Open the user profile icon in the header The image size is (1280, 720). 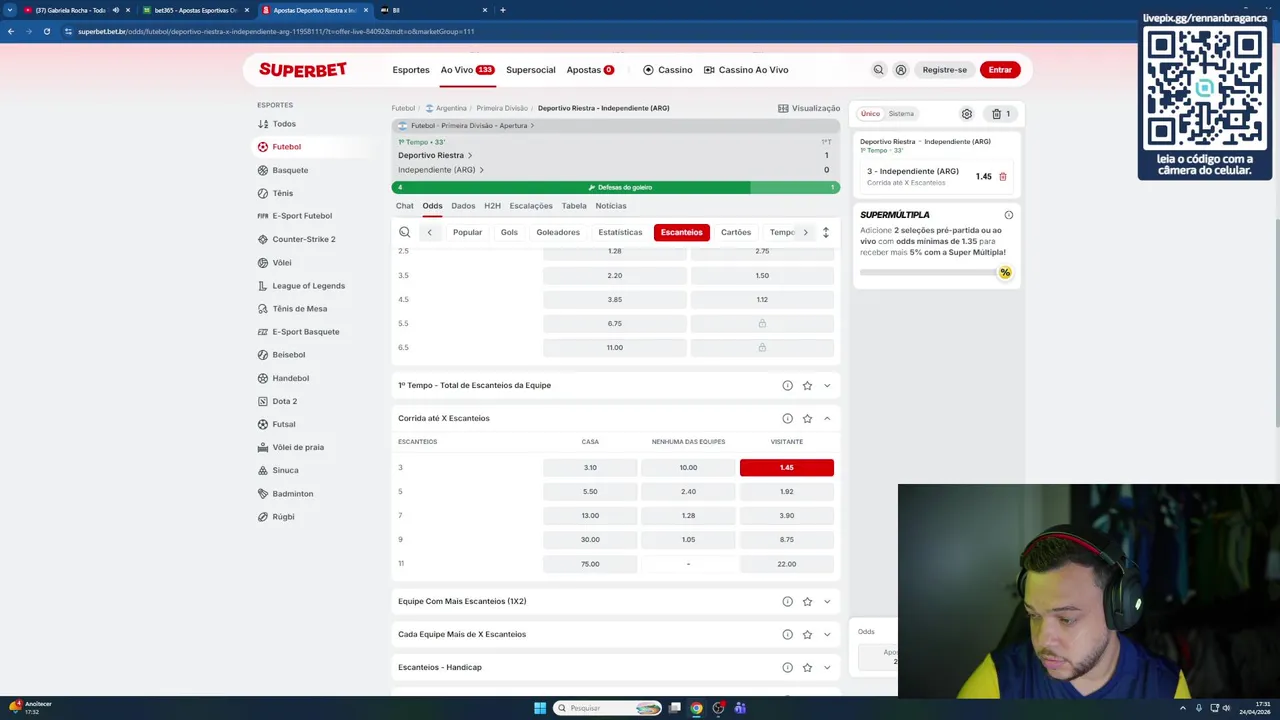point(901,70)
